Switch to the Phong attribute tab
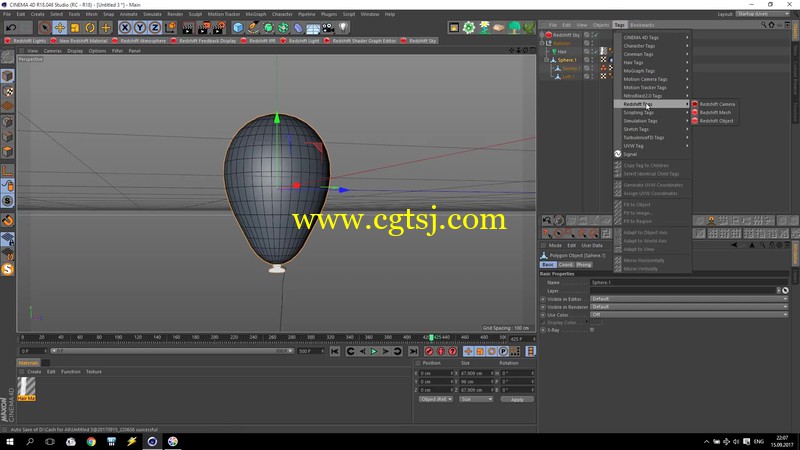The image size is (800, 450). 583,265
